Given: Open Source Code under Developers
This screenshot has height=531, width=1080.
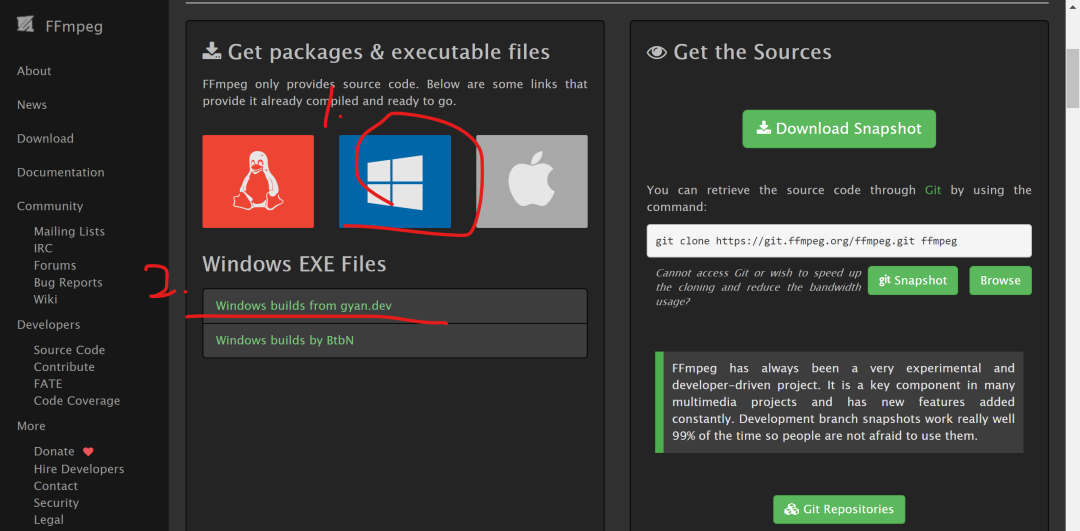Looking at the screenshot, I should [x=69, y=350].
